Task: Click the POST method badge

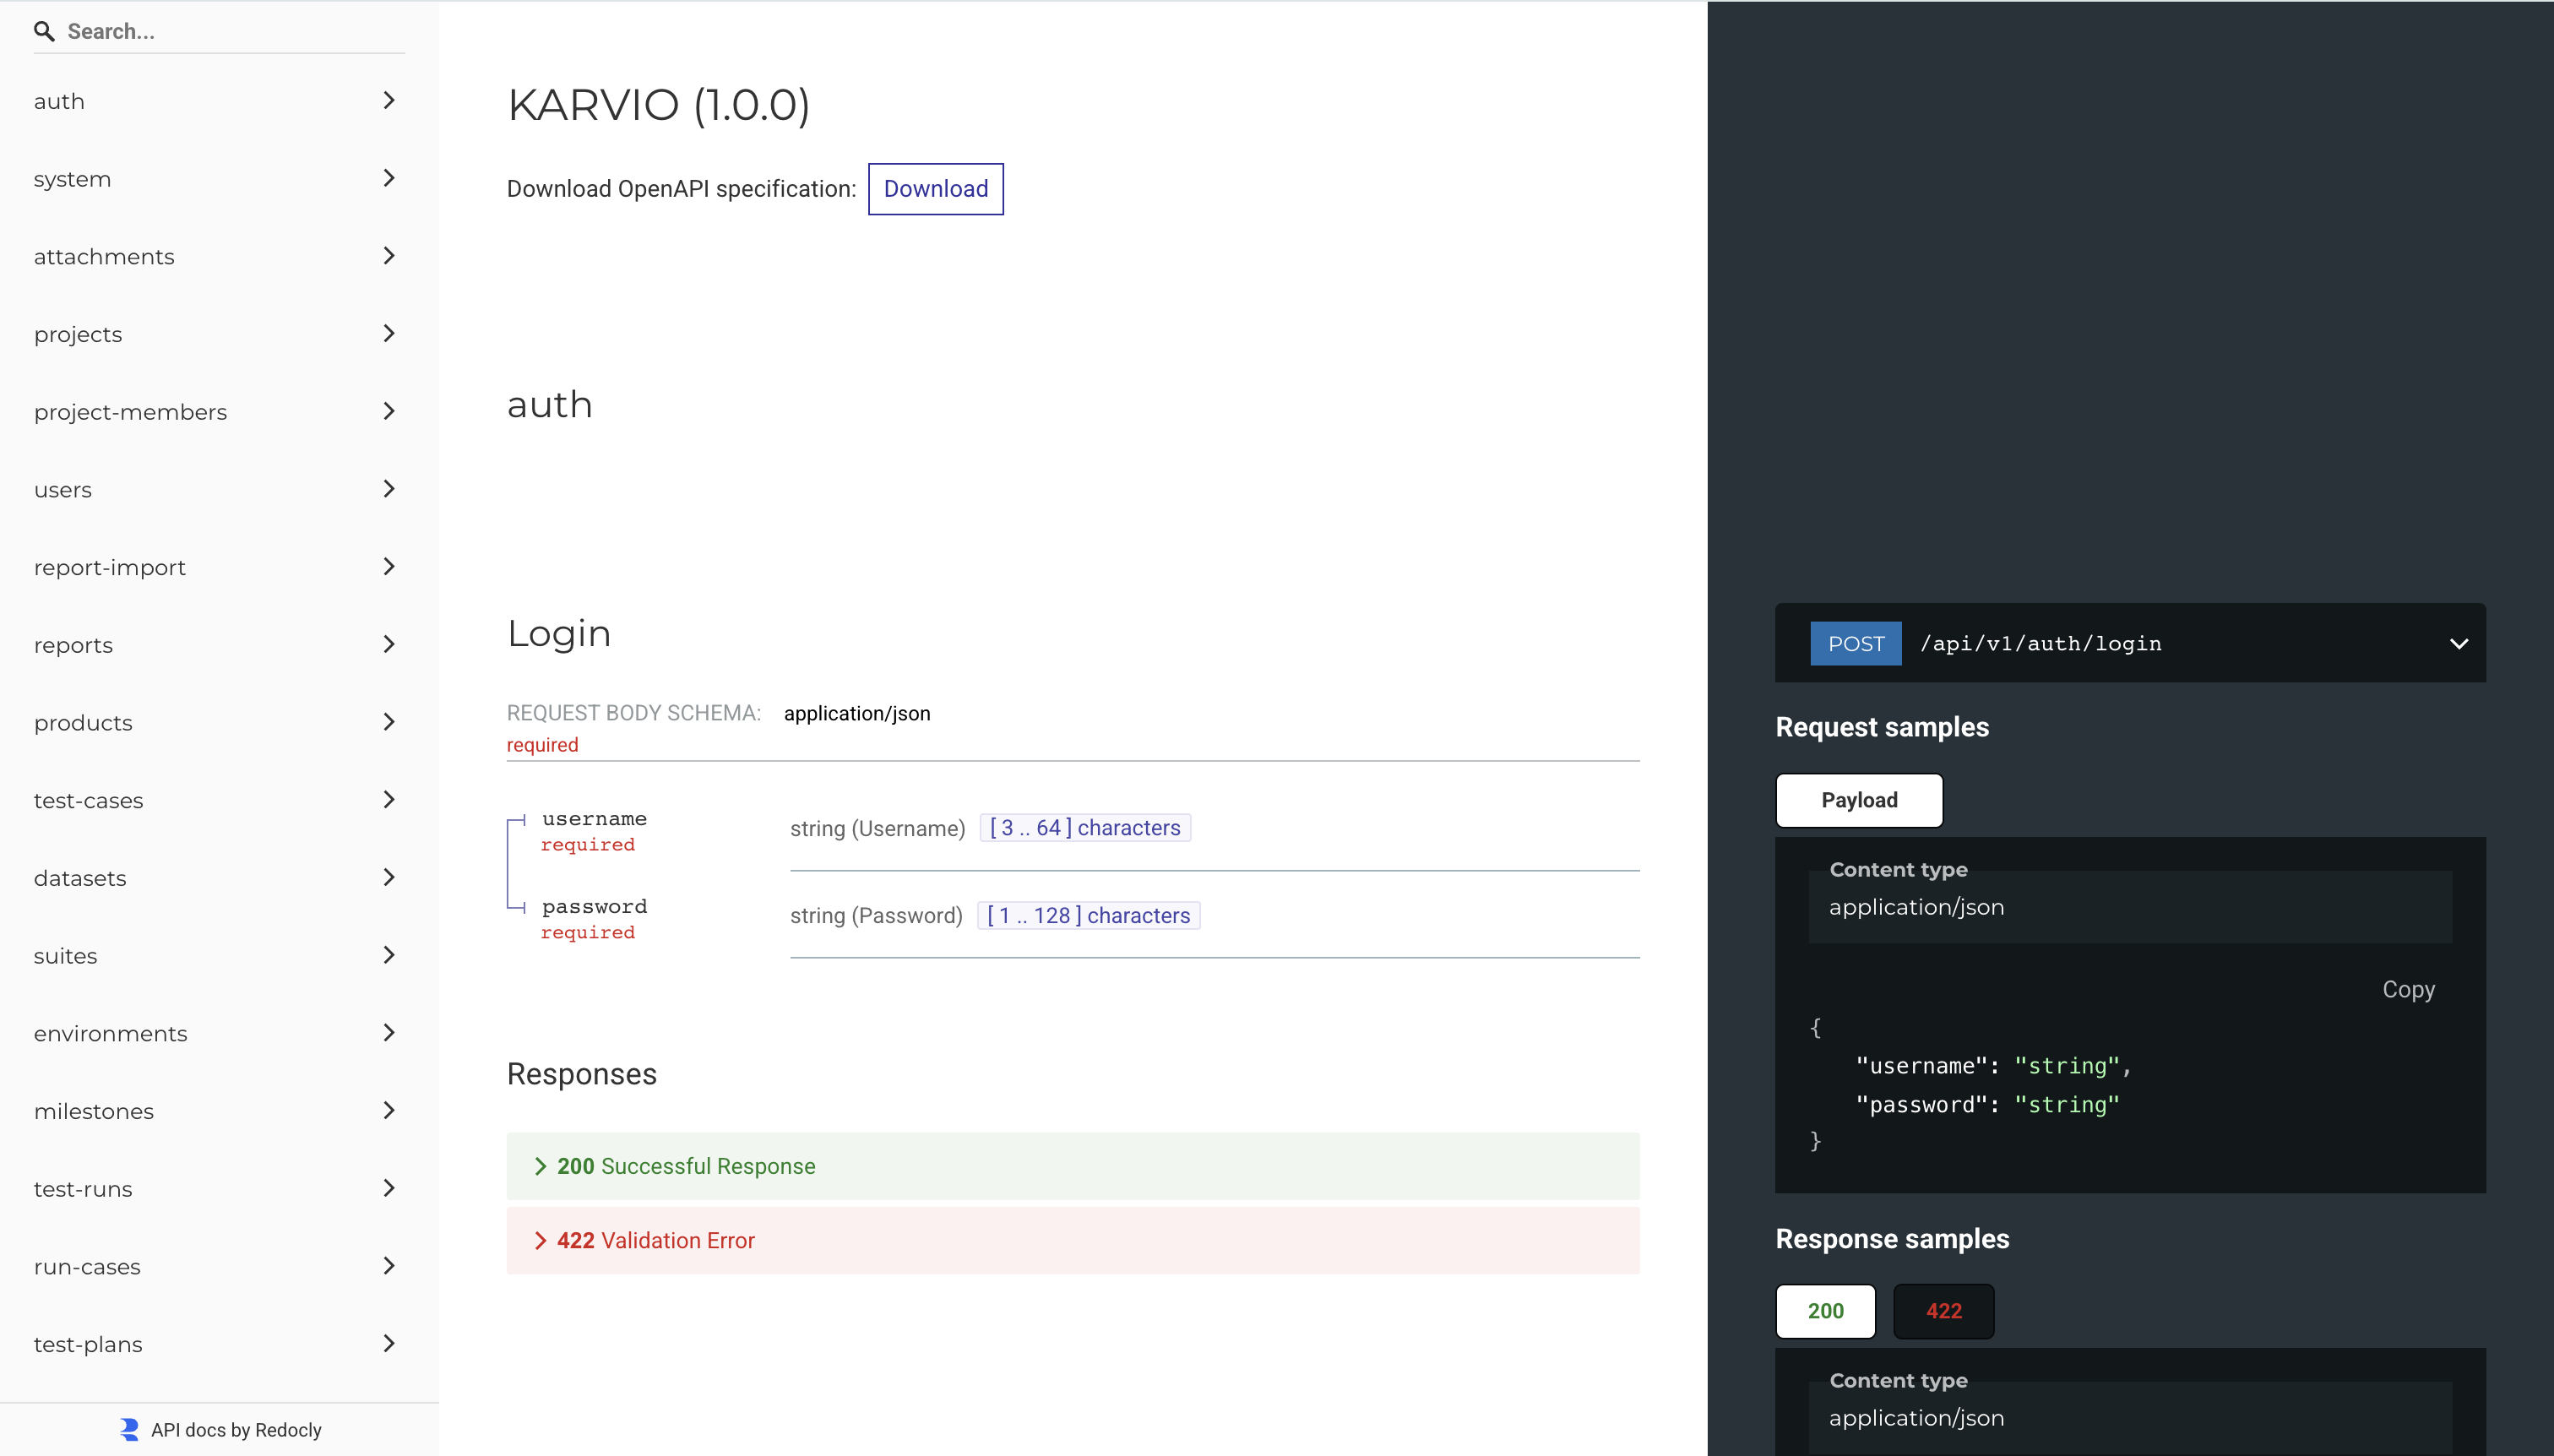Action: 1856,643
